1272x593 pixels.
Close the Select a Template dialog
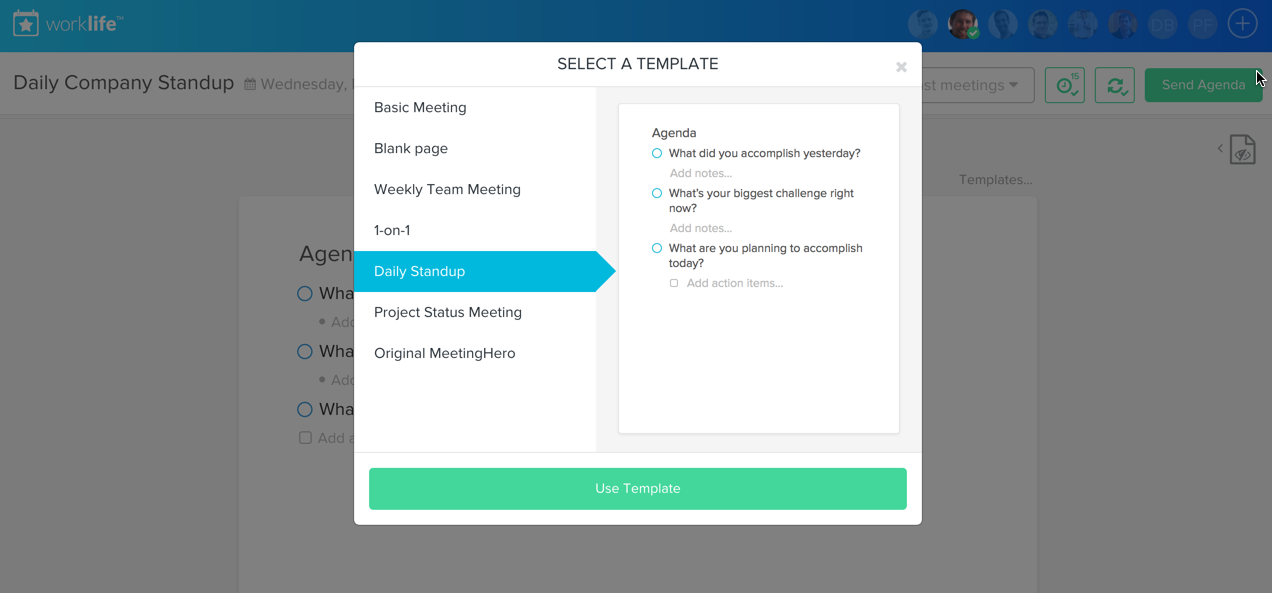[901, 67]
